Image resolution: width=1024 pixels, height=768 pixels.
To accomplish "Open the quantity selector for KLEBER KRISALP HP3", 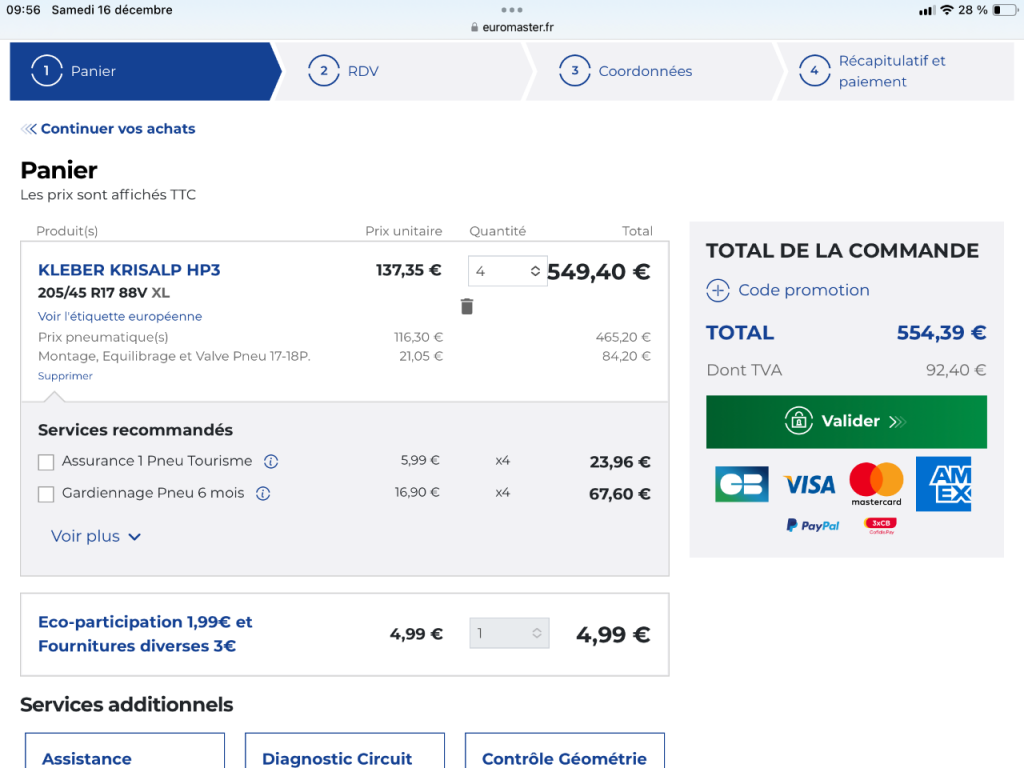I will point(507,271).
